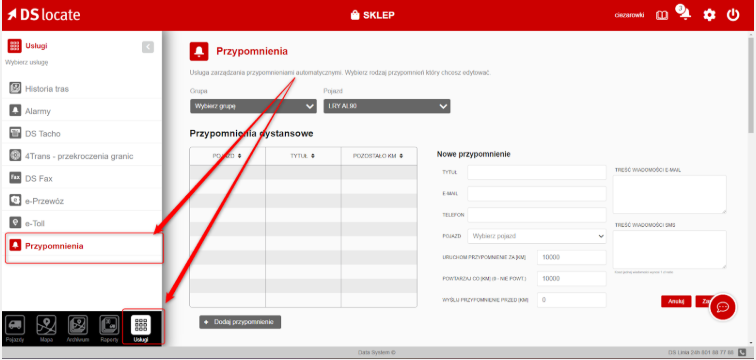The height and width of the screenshot is (360, 756).
Task: Open the user manual book icon
Action: click(x=662, y=15)
